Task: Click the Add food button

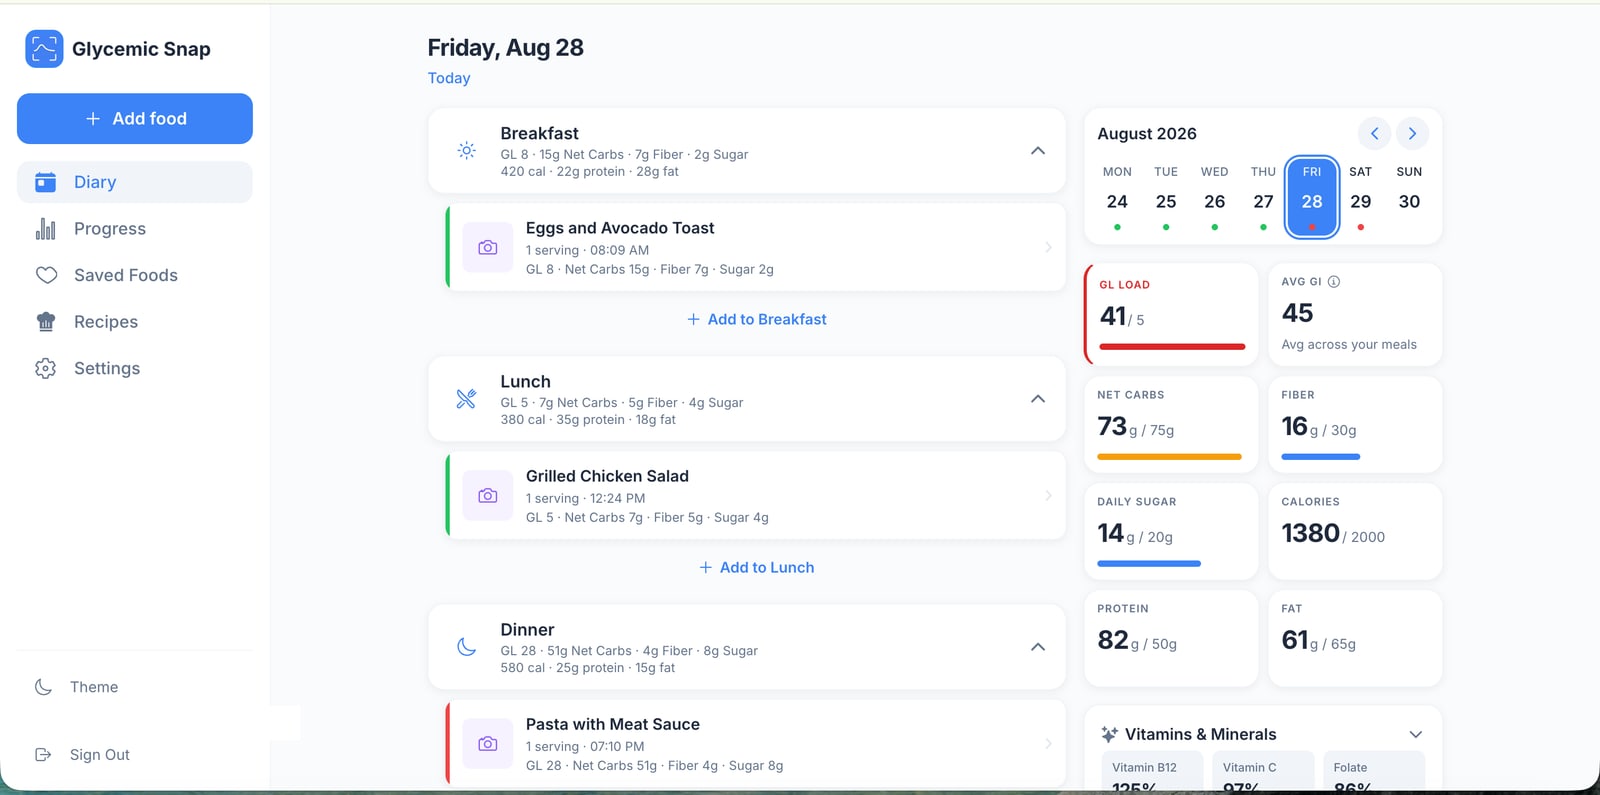Action: (135, 119)
